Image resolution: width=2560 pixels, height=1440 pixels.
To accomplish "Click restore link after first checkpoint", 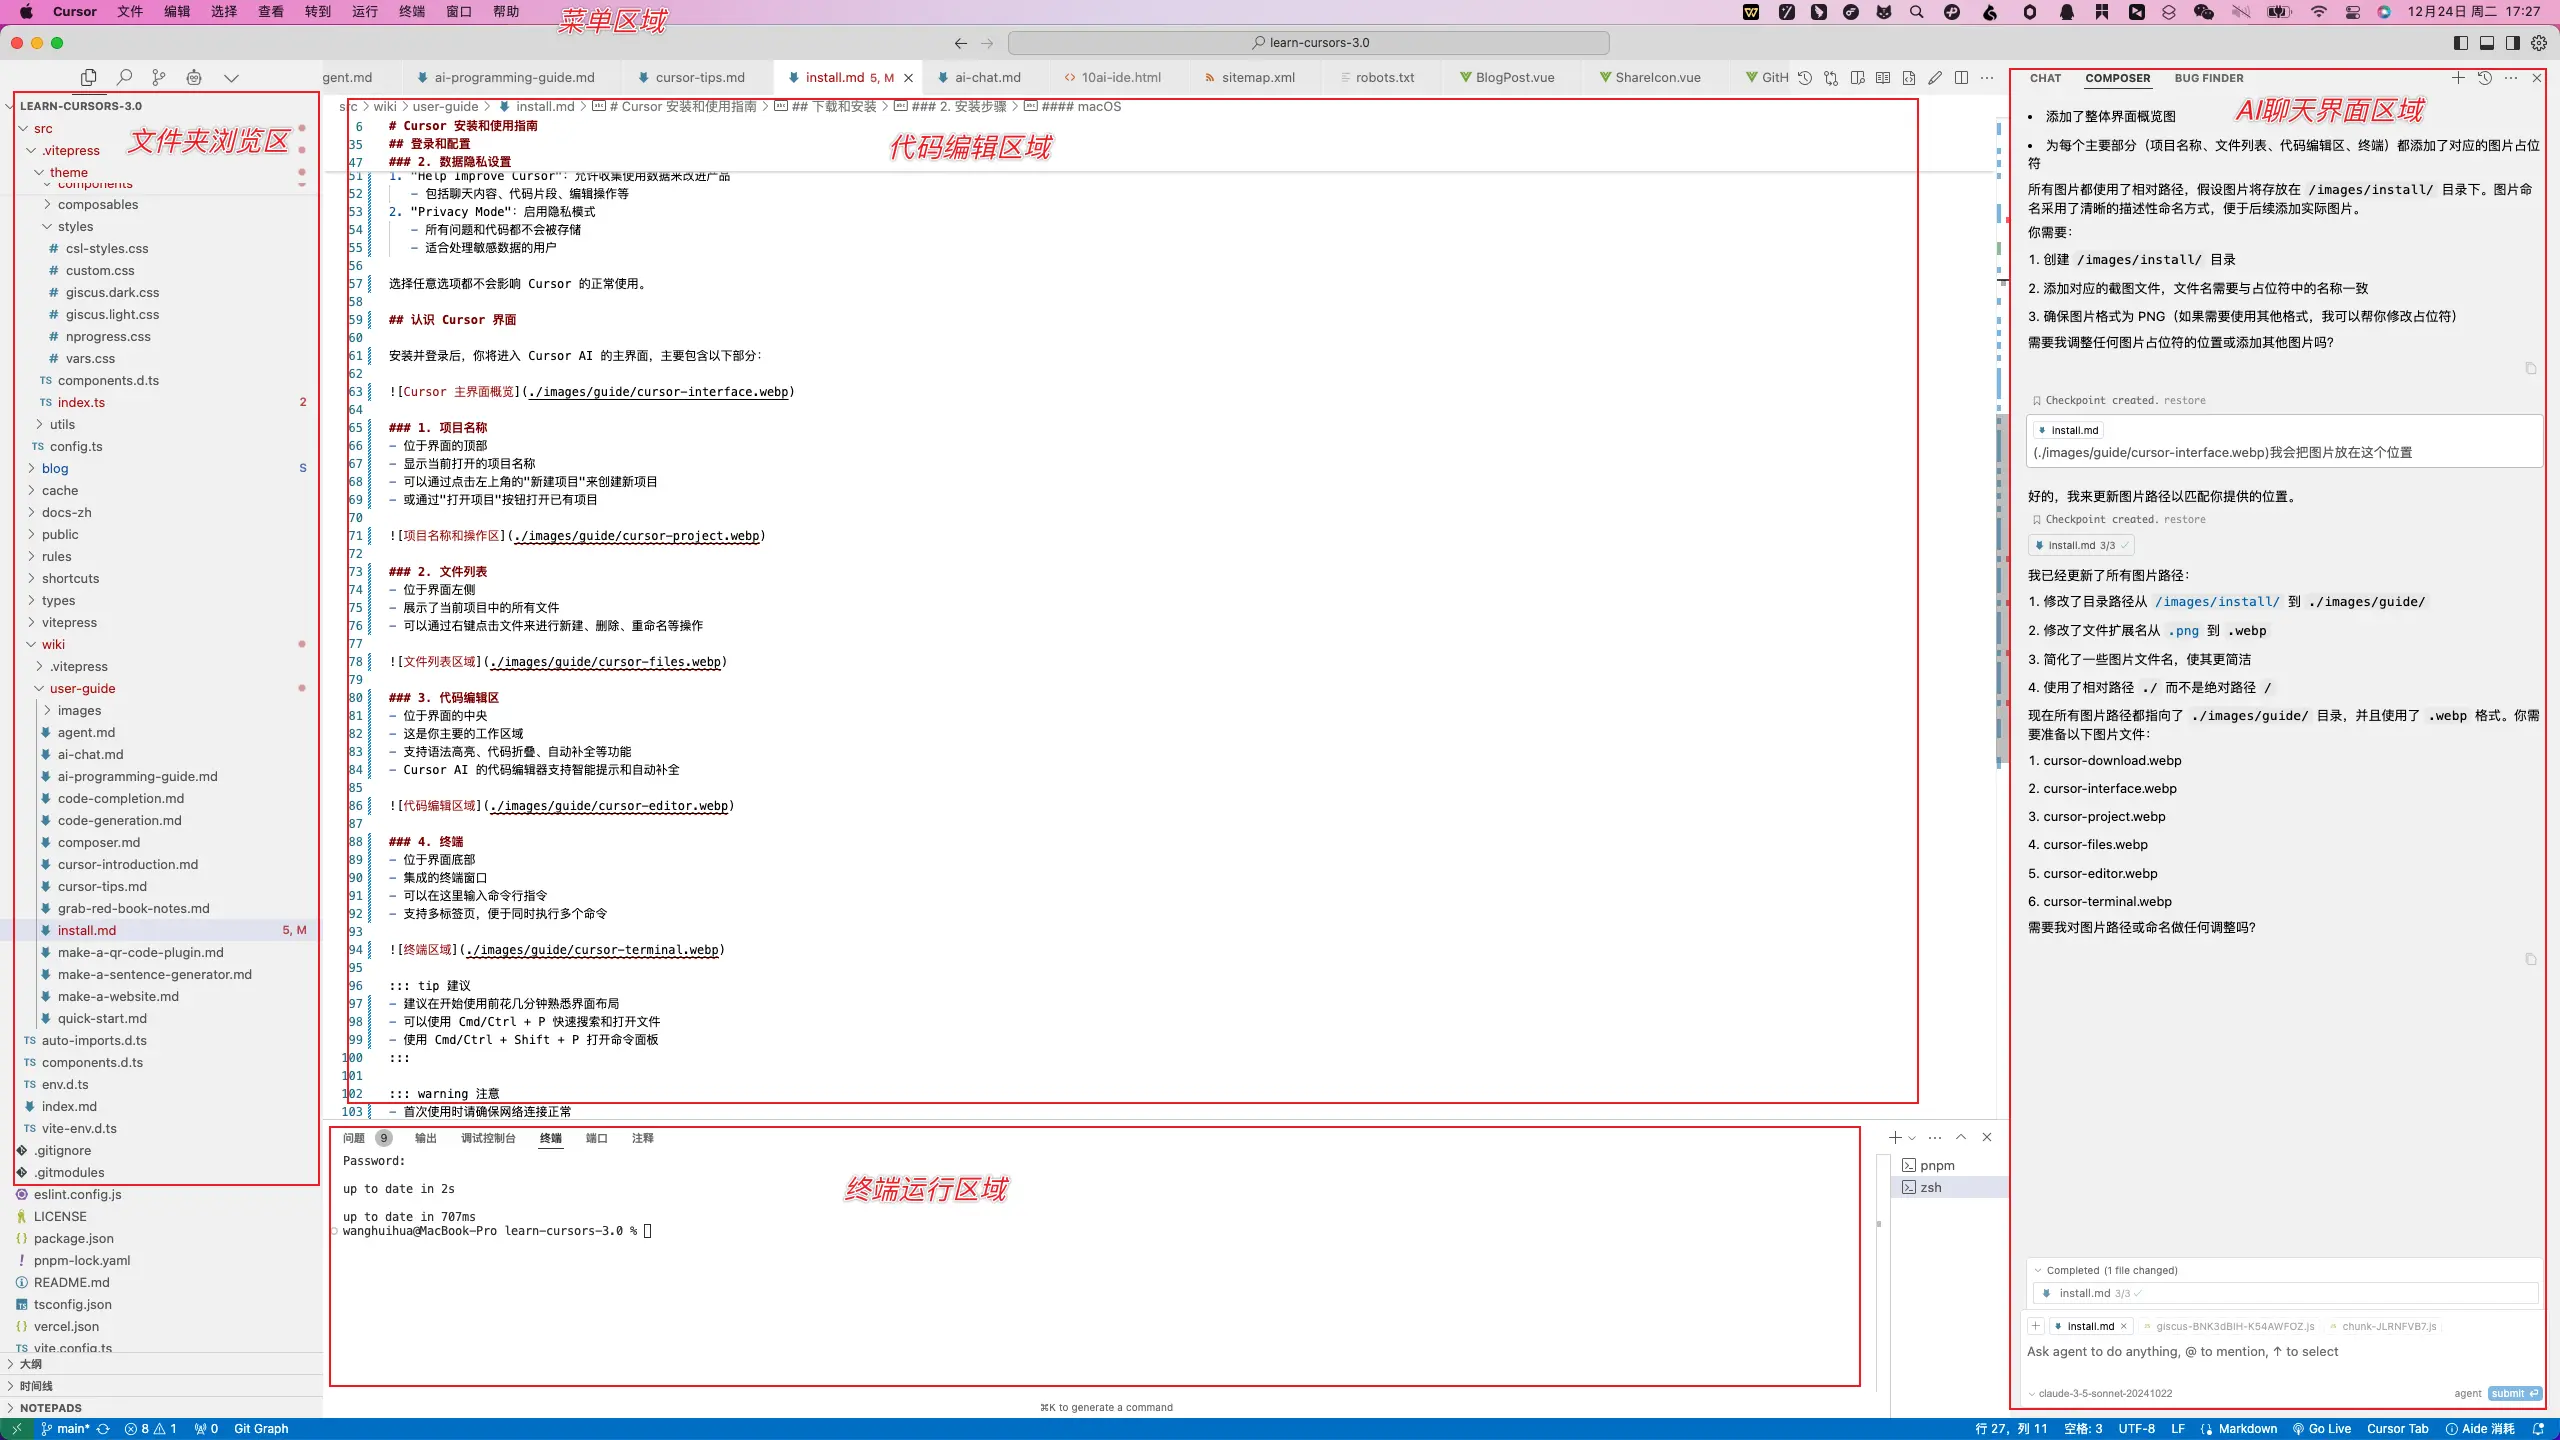I will (2184, 401).
